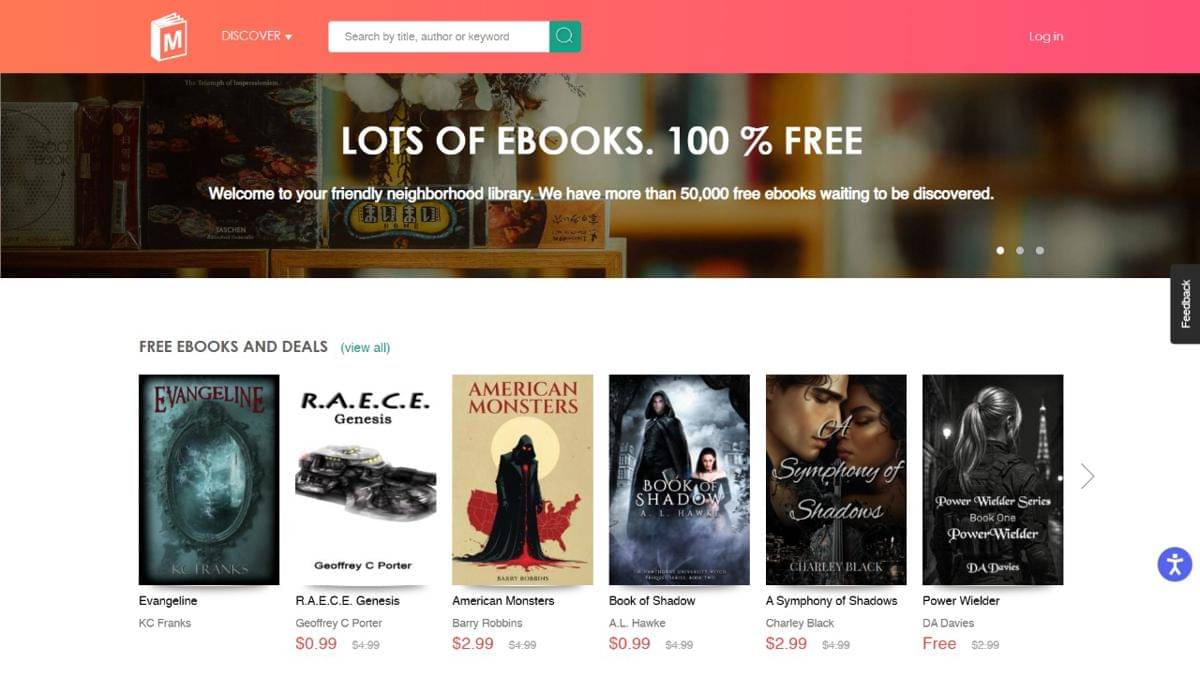The image size is (1200, 676).
Task: Open the Power Wielder book cover
Action: coord(993,480)
